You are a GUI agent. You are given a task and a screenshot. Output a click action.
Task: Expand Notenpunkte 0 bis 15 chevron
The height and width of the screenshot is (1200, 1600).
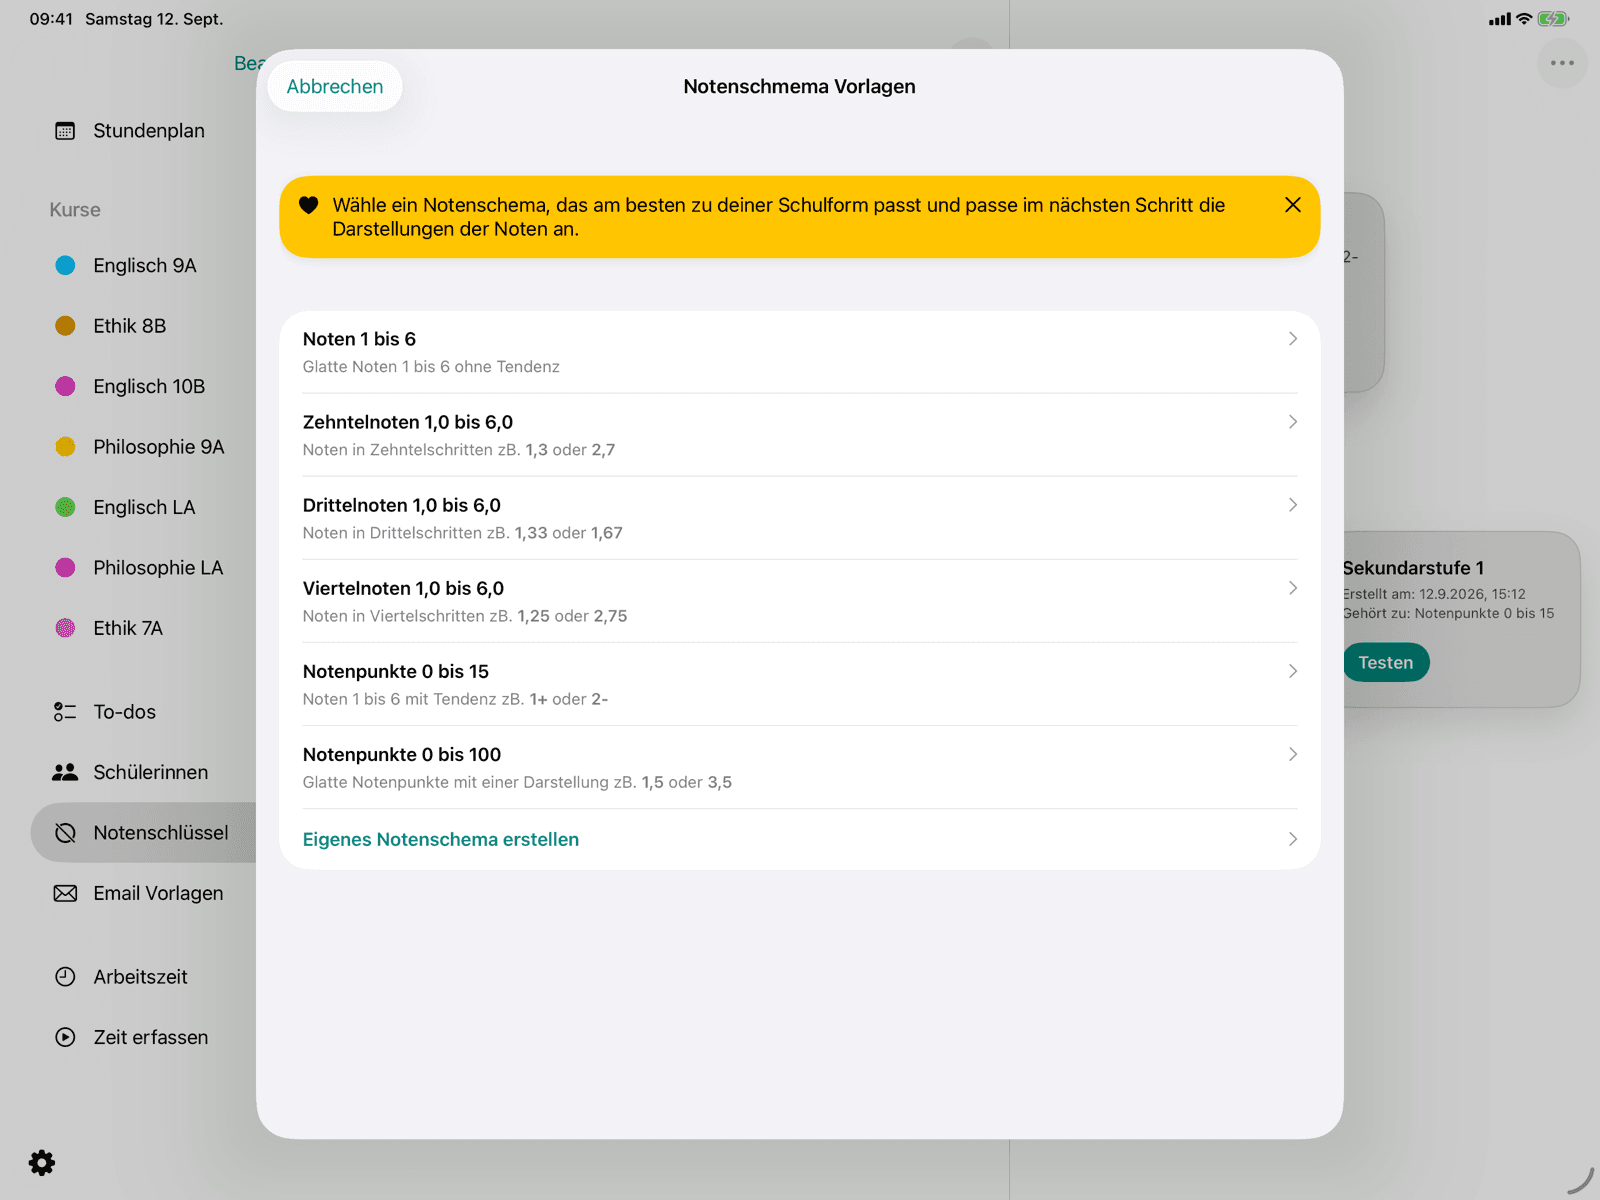(x=1293, y=671)
